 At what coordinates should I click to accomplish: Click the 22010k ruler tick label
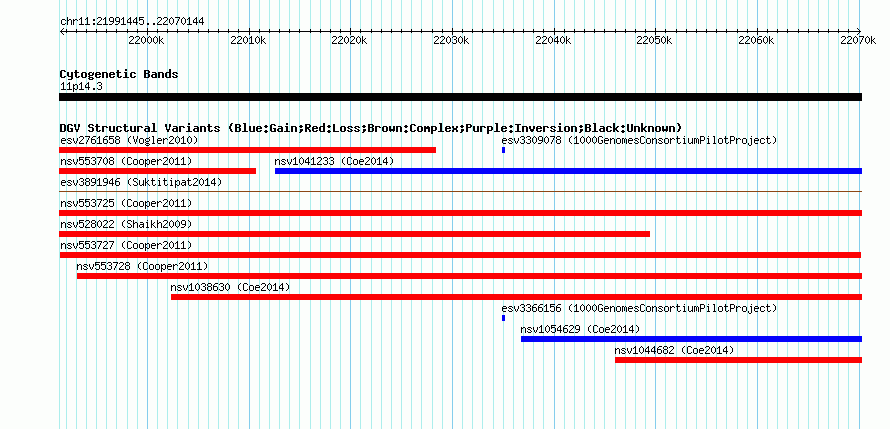click(x=248, y=40)
